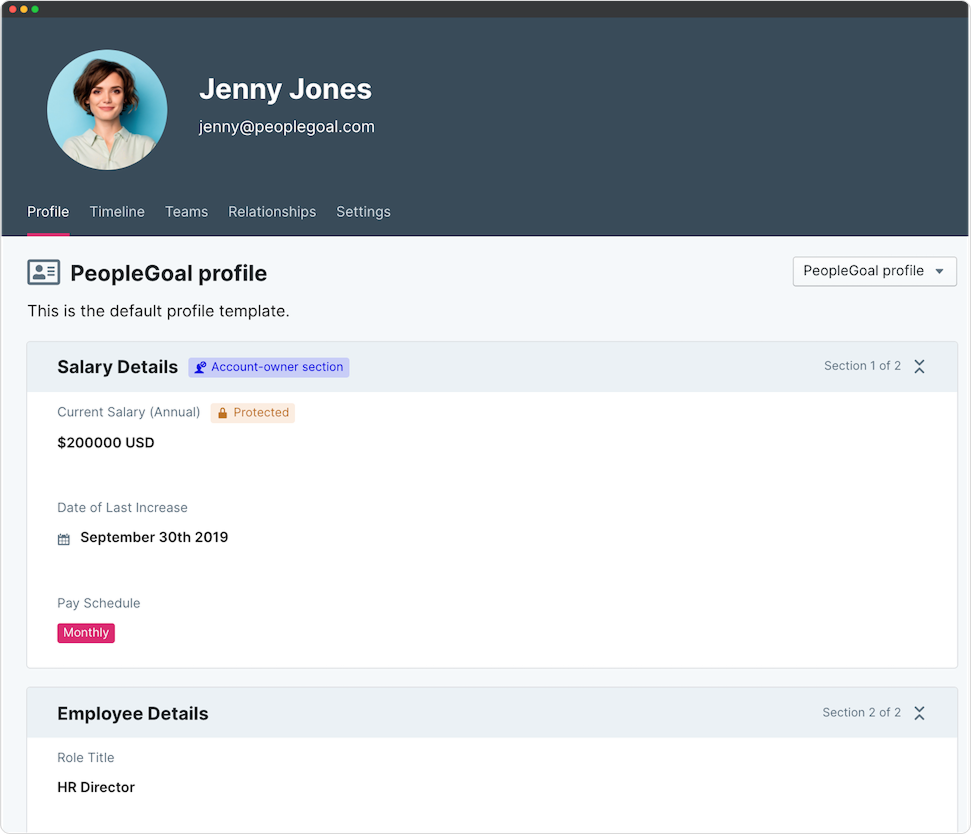Viewport: 971px width, 834px height.
Task: Open the Relationships tab
Action: pos(271,212)
